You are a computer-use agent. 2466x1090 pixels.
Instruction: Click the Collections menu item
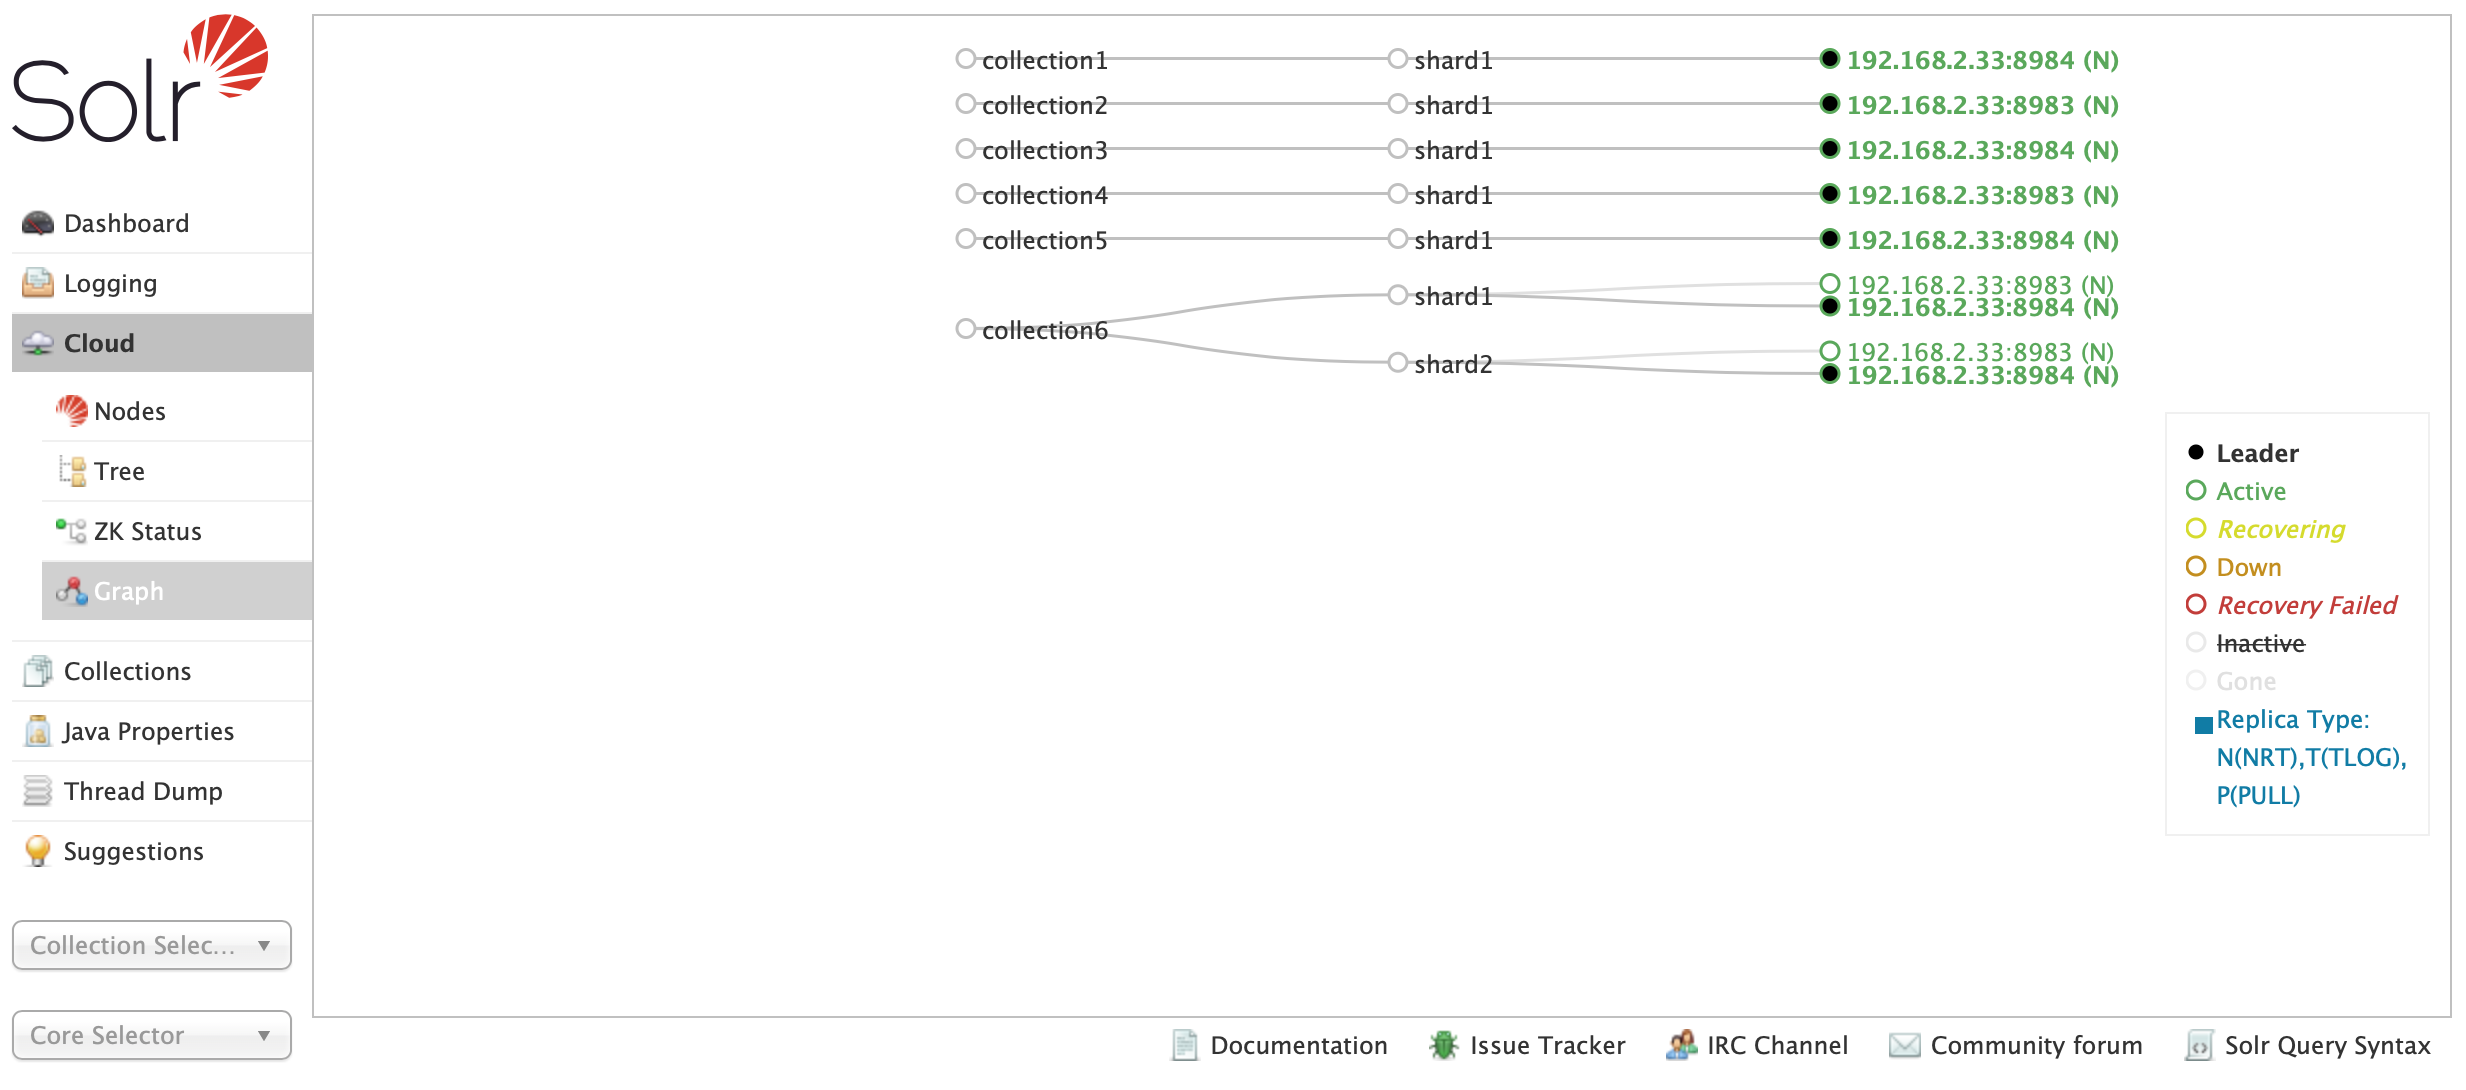click(x=126, y=668)
